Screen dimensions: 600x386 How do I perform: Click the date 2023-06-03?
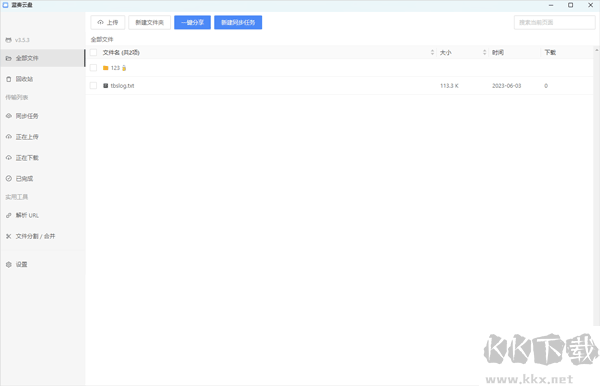tap(507, 86)
